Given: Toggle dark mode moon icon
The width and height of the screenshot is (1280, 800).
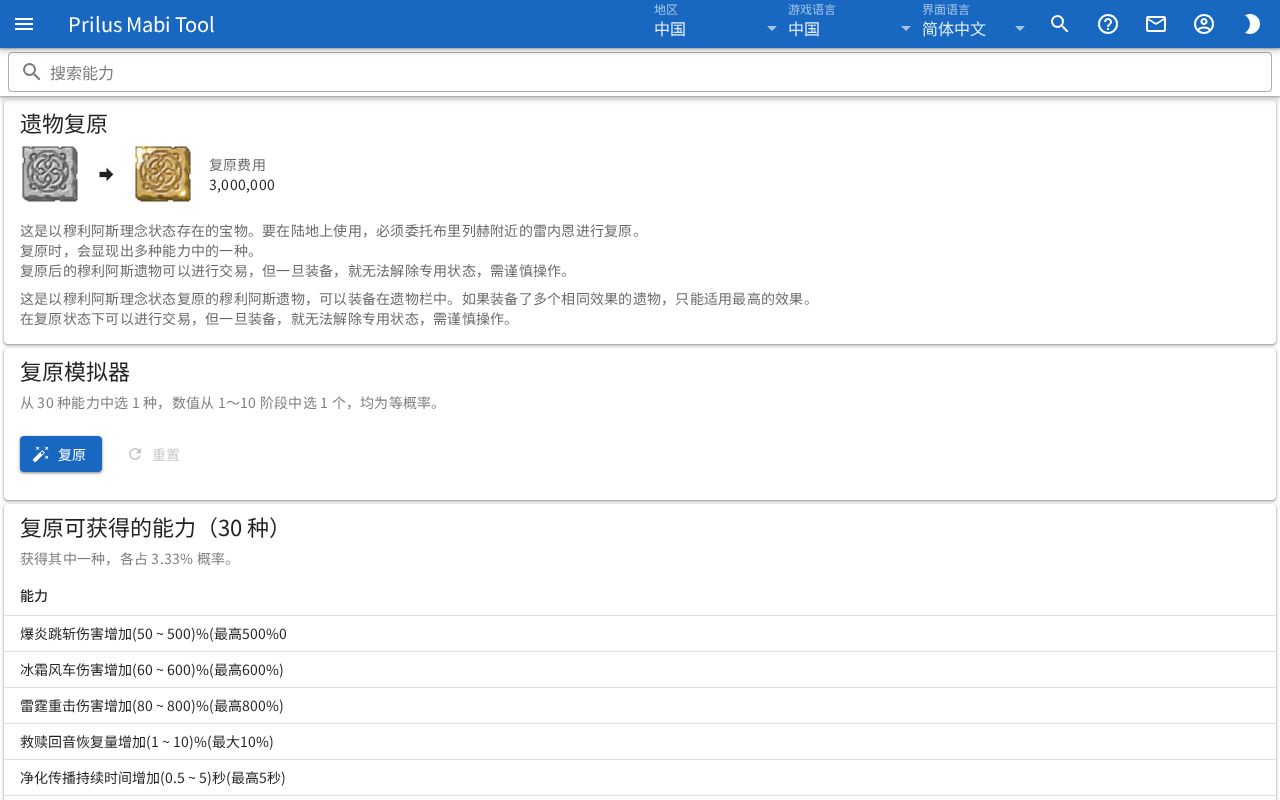Looking at the screenshot, I should (1252, 24).
